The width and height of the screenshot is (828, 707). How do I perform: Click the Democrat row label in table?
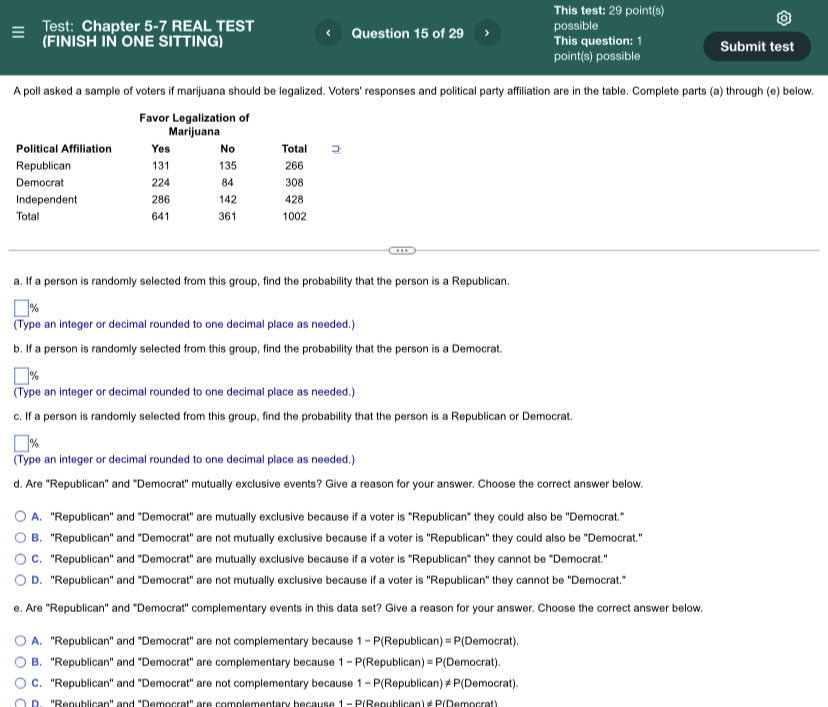(40, 183)
